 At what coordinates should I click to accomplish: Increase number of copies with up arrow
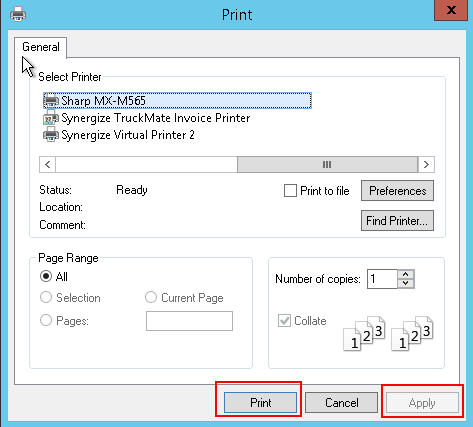tap(406, 274)
